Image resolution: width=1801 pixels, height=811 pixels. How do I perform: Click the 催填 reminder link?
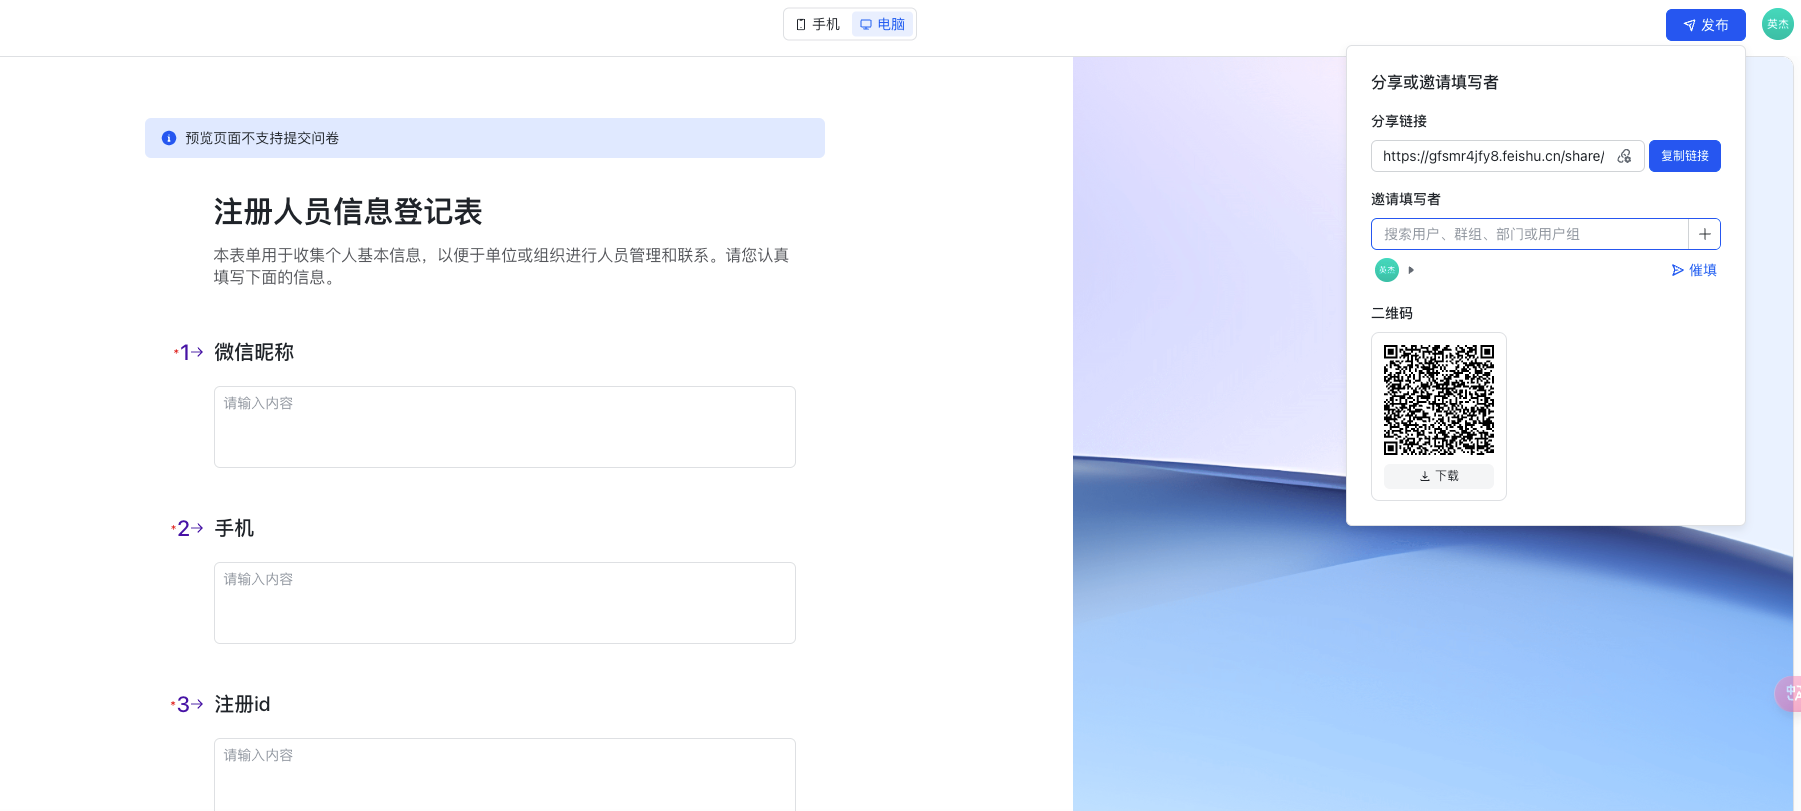[x=1694, y=270]
